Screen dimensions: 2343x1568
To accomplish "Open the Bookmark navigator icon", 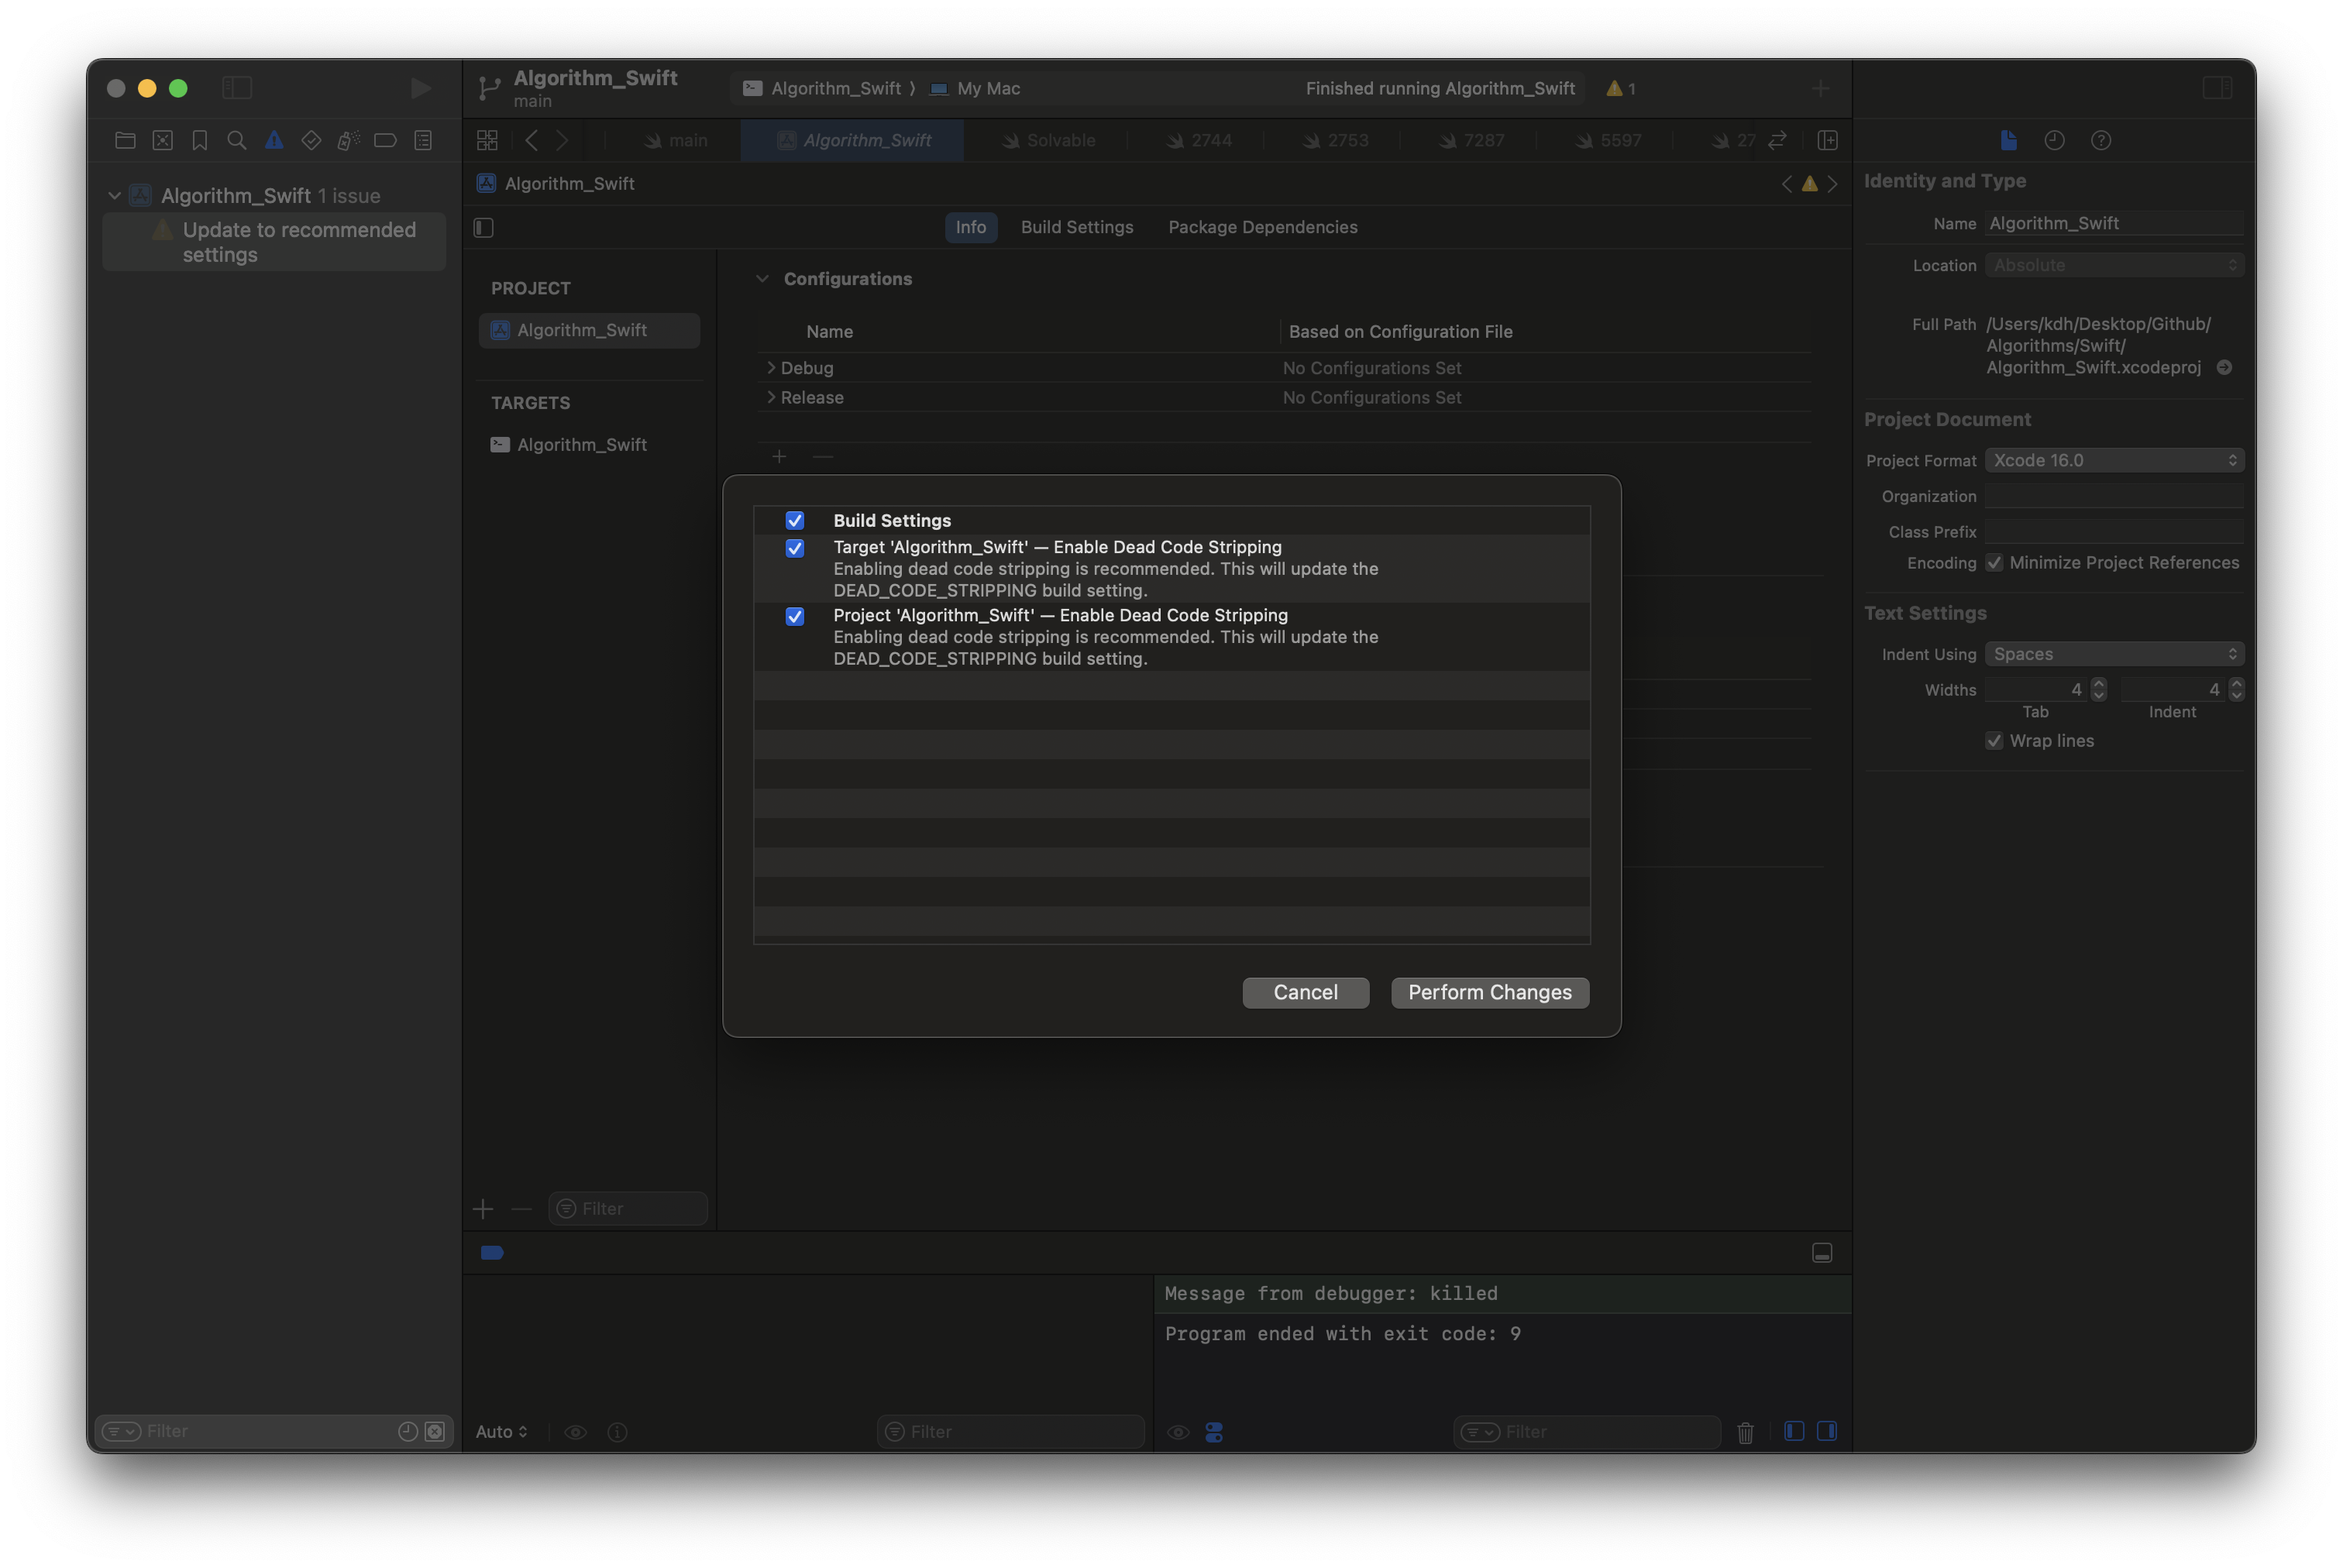I will pos(200,141).
